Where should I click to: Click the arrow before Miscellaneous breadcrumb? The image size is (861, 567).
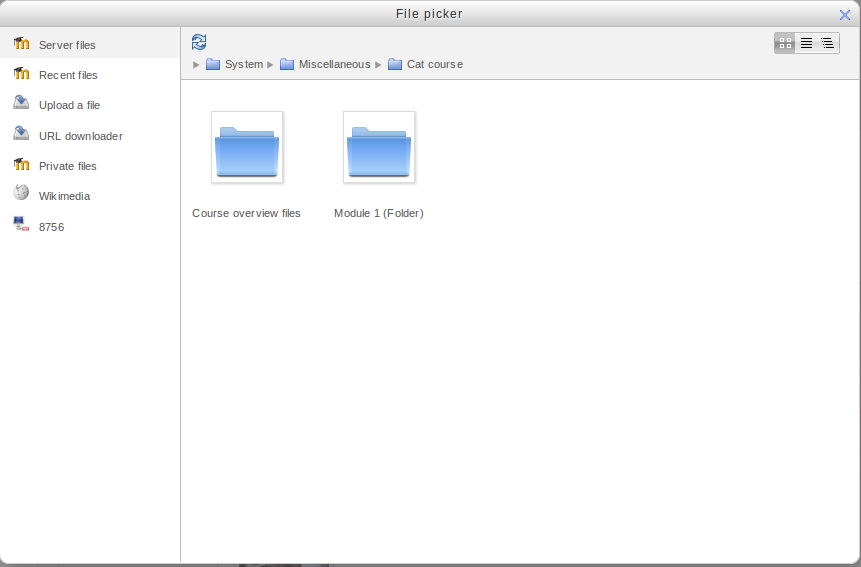pos(270,65)
